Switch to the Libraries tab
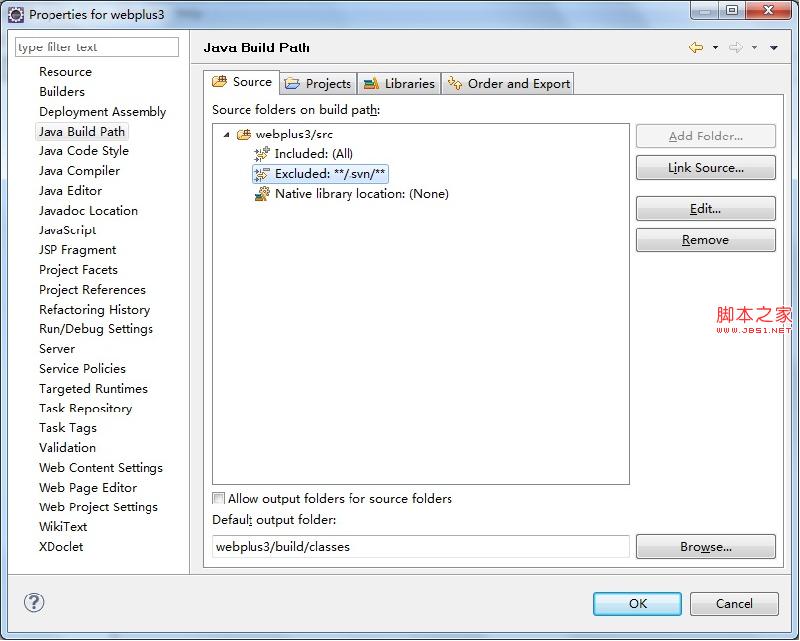This screenshot has height=641, width=800. pos(399,83)
